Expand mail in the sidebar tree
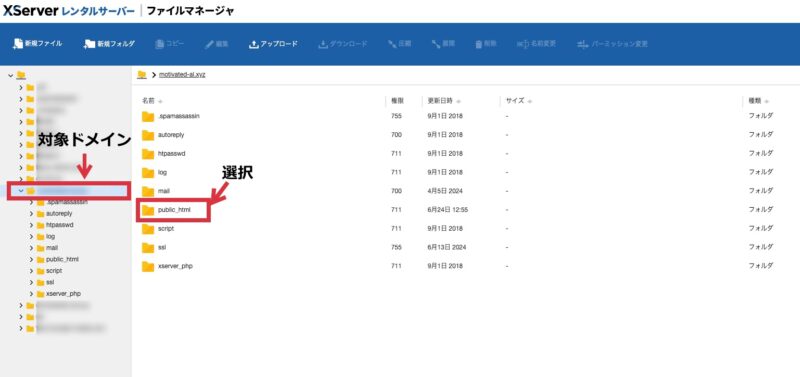This screenshot has height=377, width=800. pos(32,248)
